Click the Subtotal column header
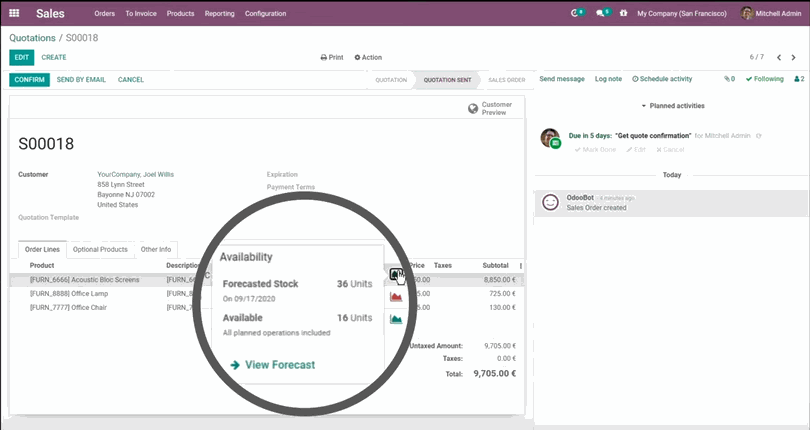This screenshot has width=810, height=430. click(x=495, y=266)
